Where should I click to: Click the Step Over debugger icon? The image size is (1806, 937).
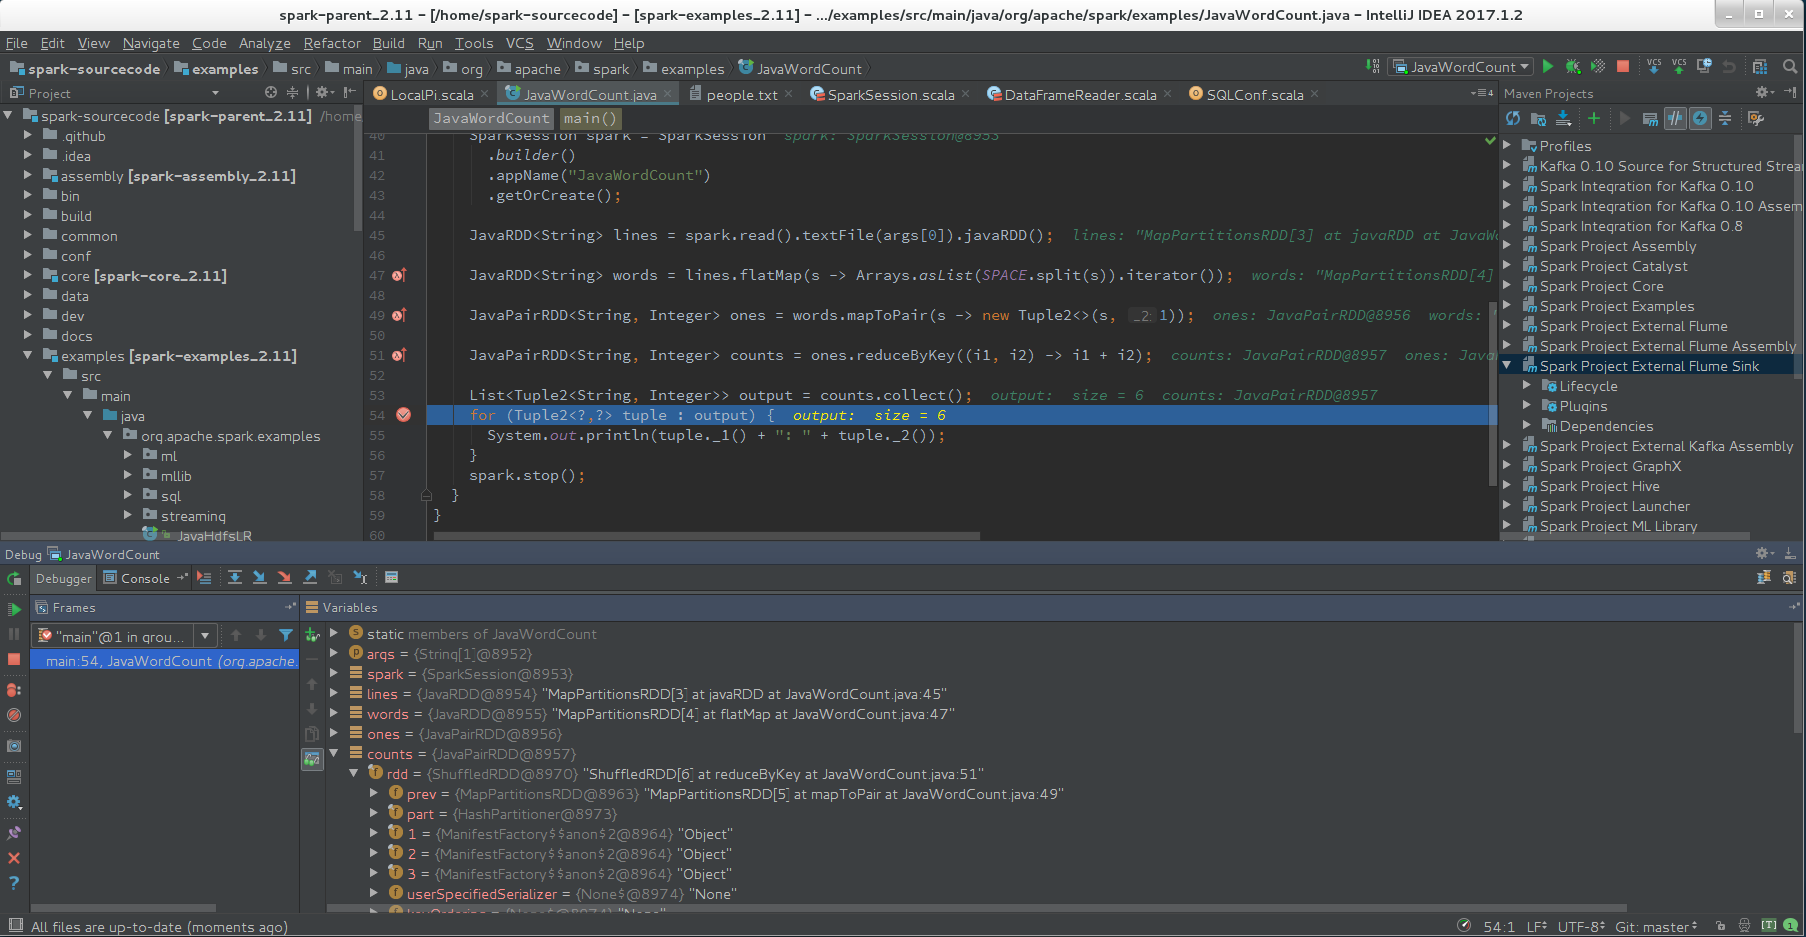(235, 578)
